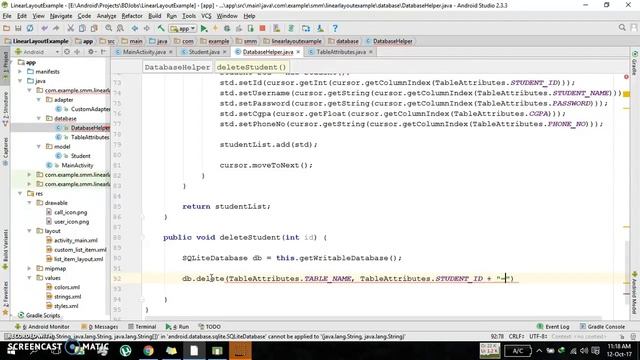Click Scroll from Source target icon
The width and height of the screenshot is (640, 360).
pos(67,52)
